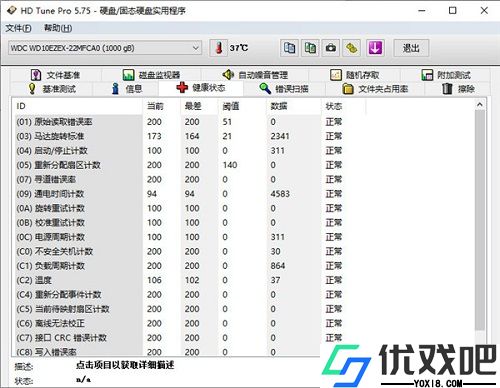Viewport: 500px width, 388px height.
Task: Click the threshold value 51
Action: (227, 122)
